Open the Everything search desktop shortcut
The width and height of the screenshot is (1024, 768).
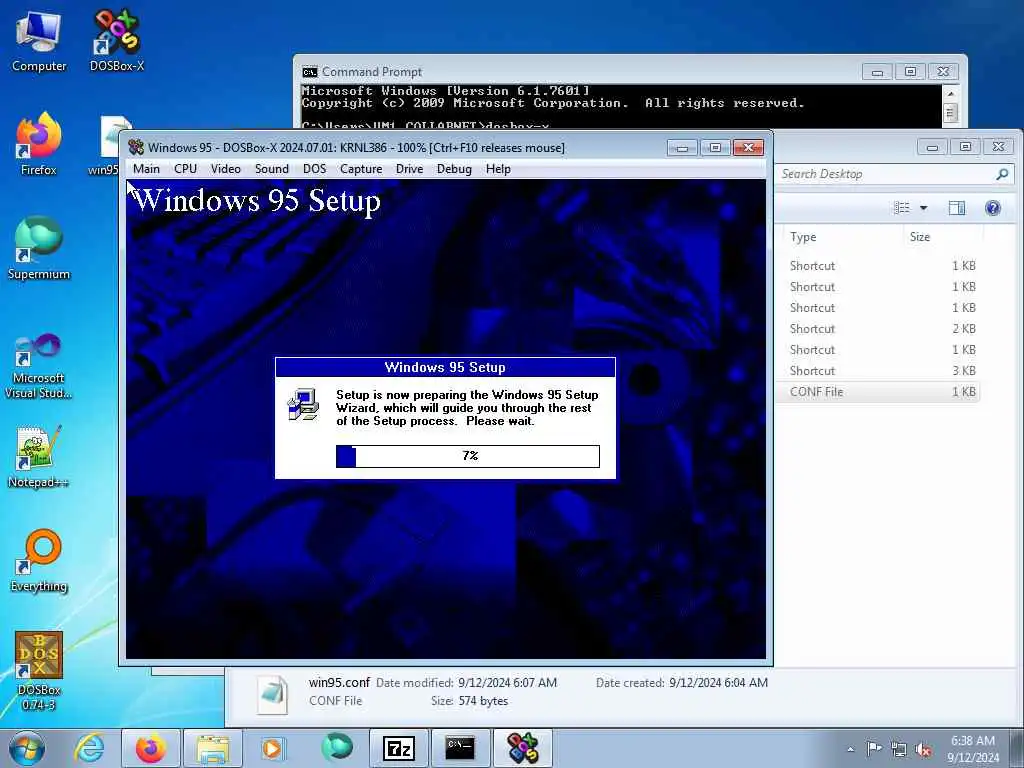click(39, 560)
